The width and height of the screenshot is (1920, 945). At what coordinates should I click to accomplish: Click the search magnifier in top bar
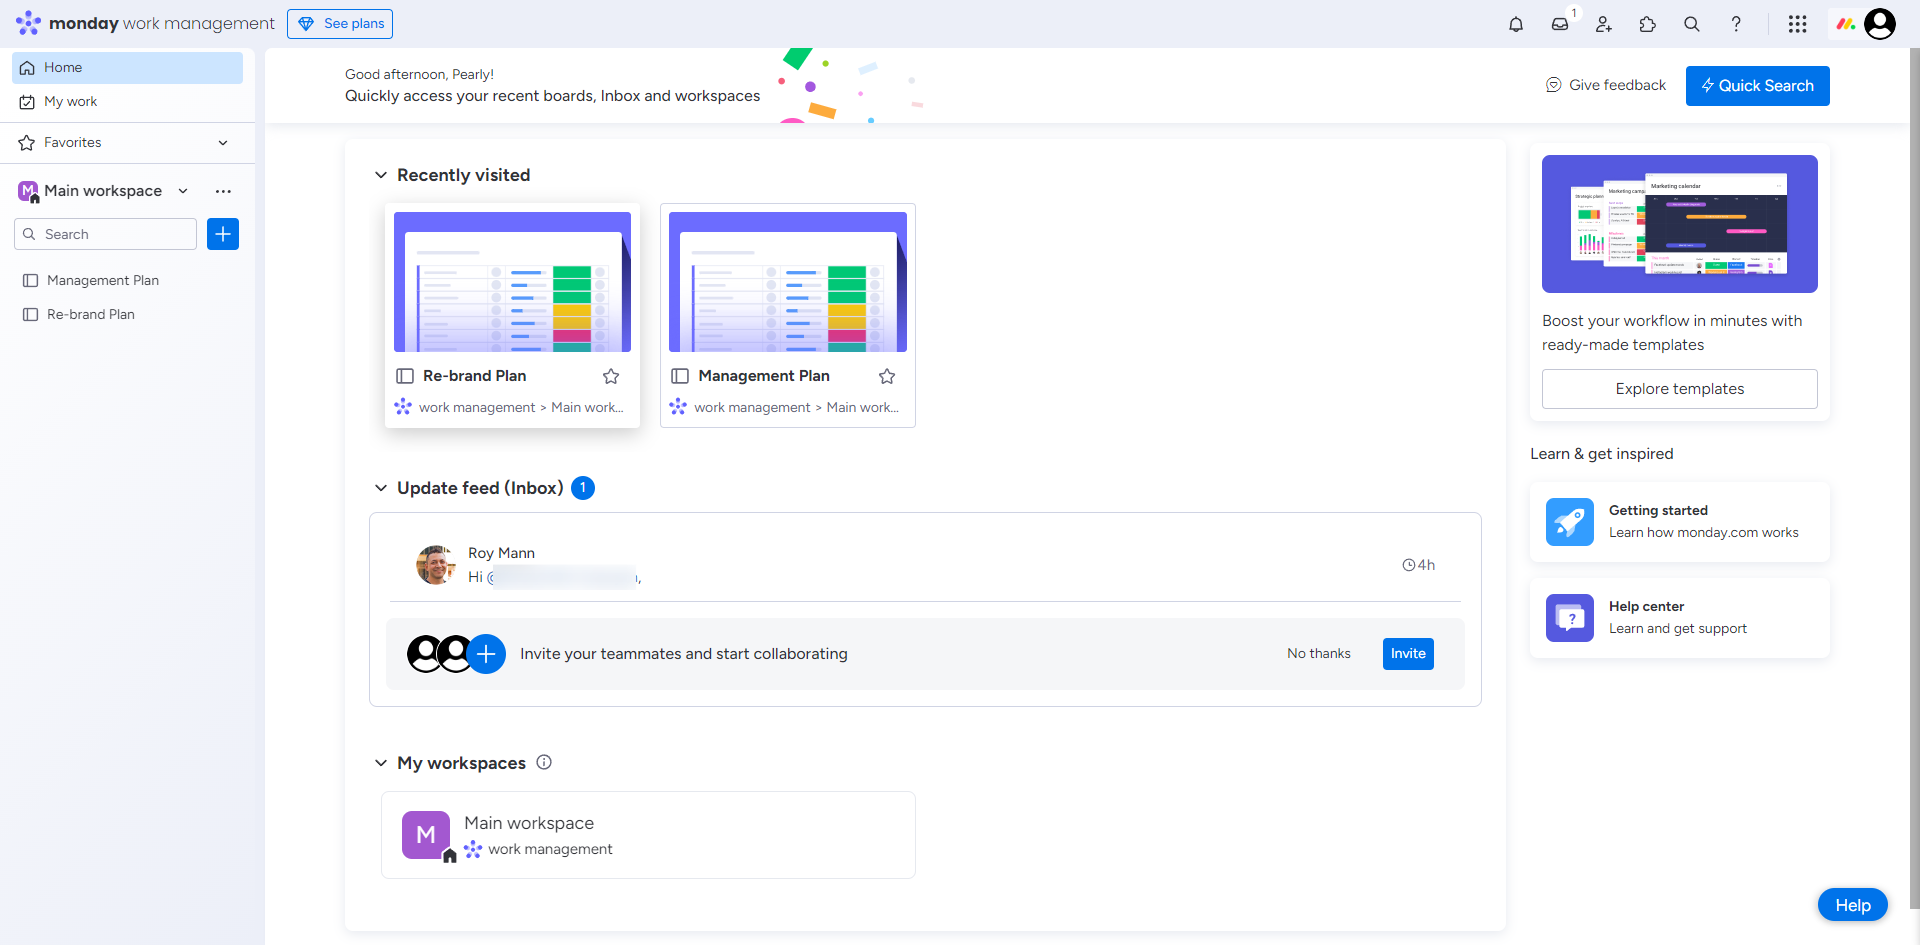[x=1692, y=24]
